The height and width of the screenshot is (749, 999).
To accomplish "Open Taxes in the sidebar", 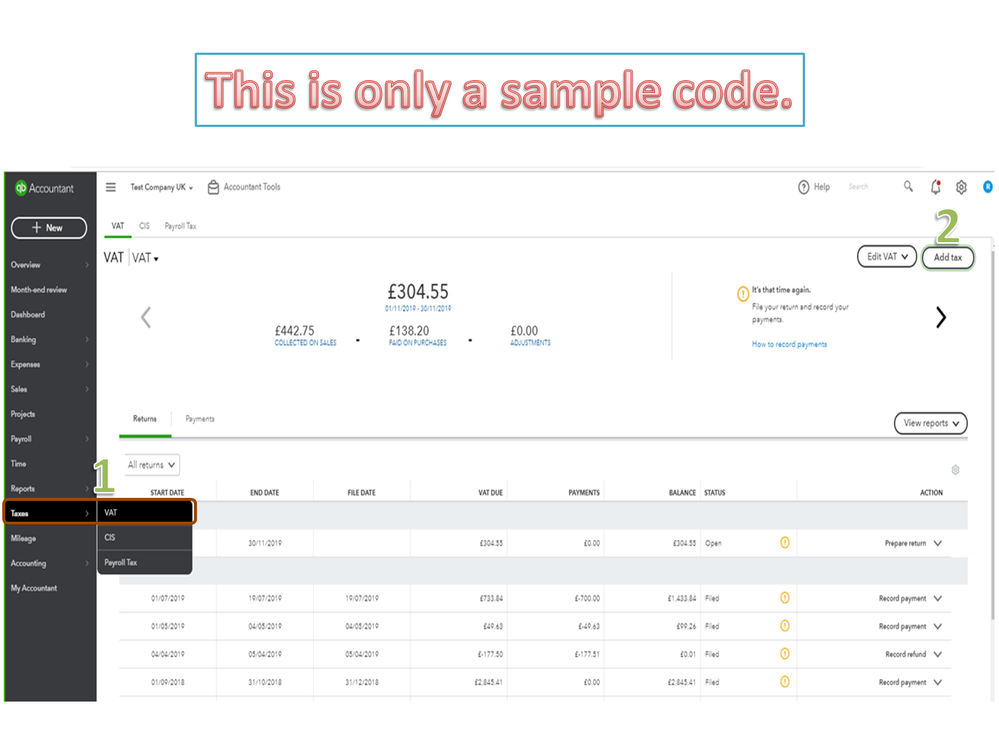I will [x=50, y=513].
